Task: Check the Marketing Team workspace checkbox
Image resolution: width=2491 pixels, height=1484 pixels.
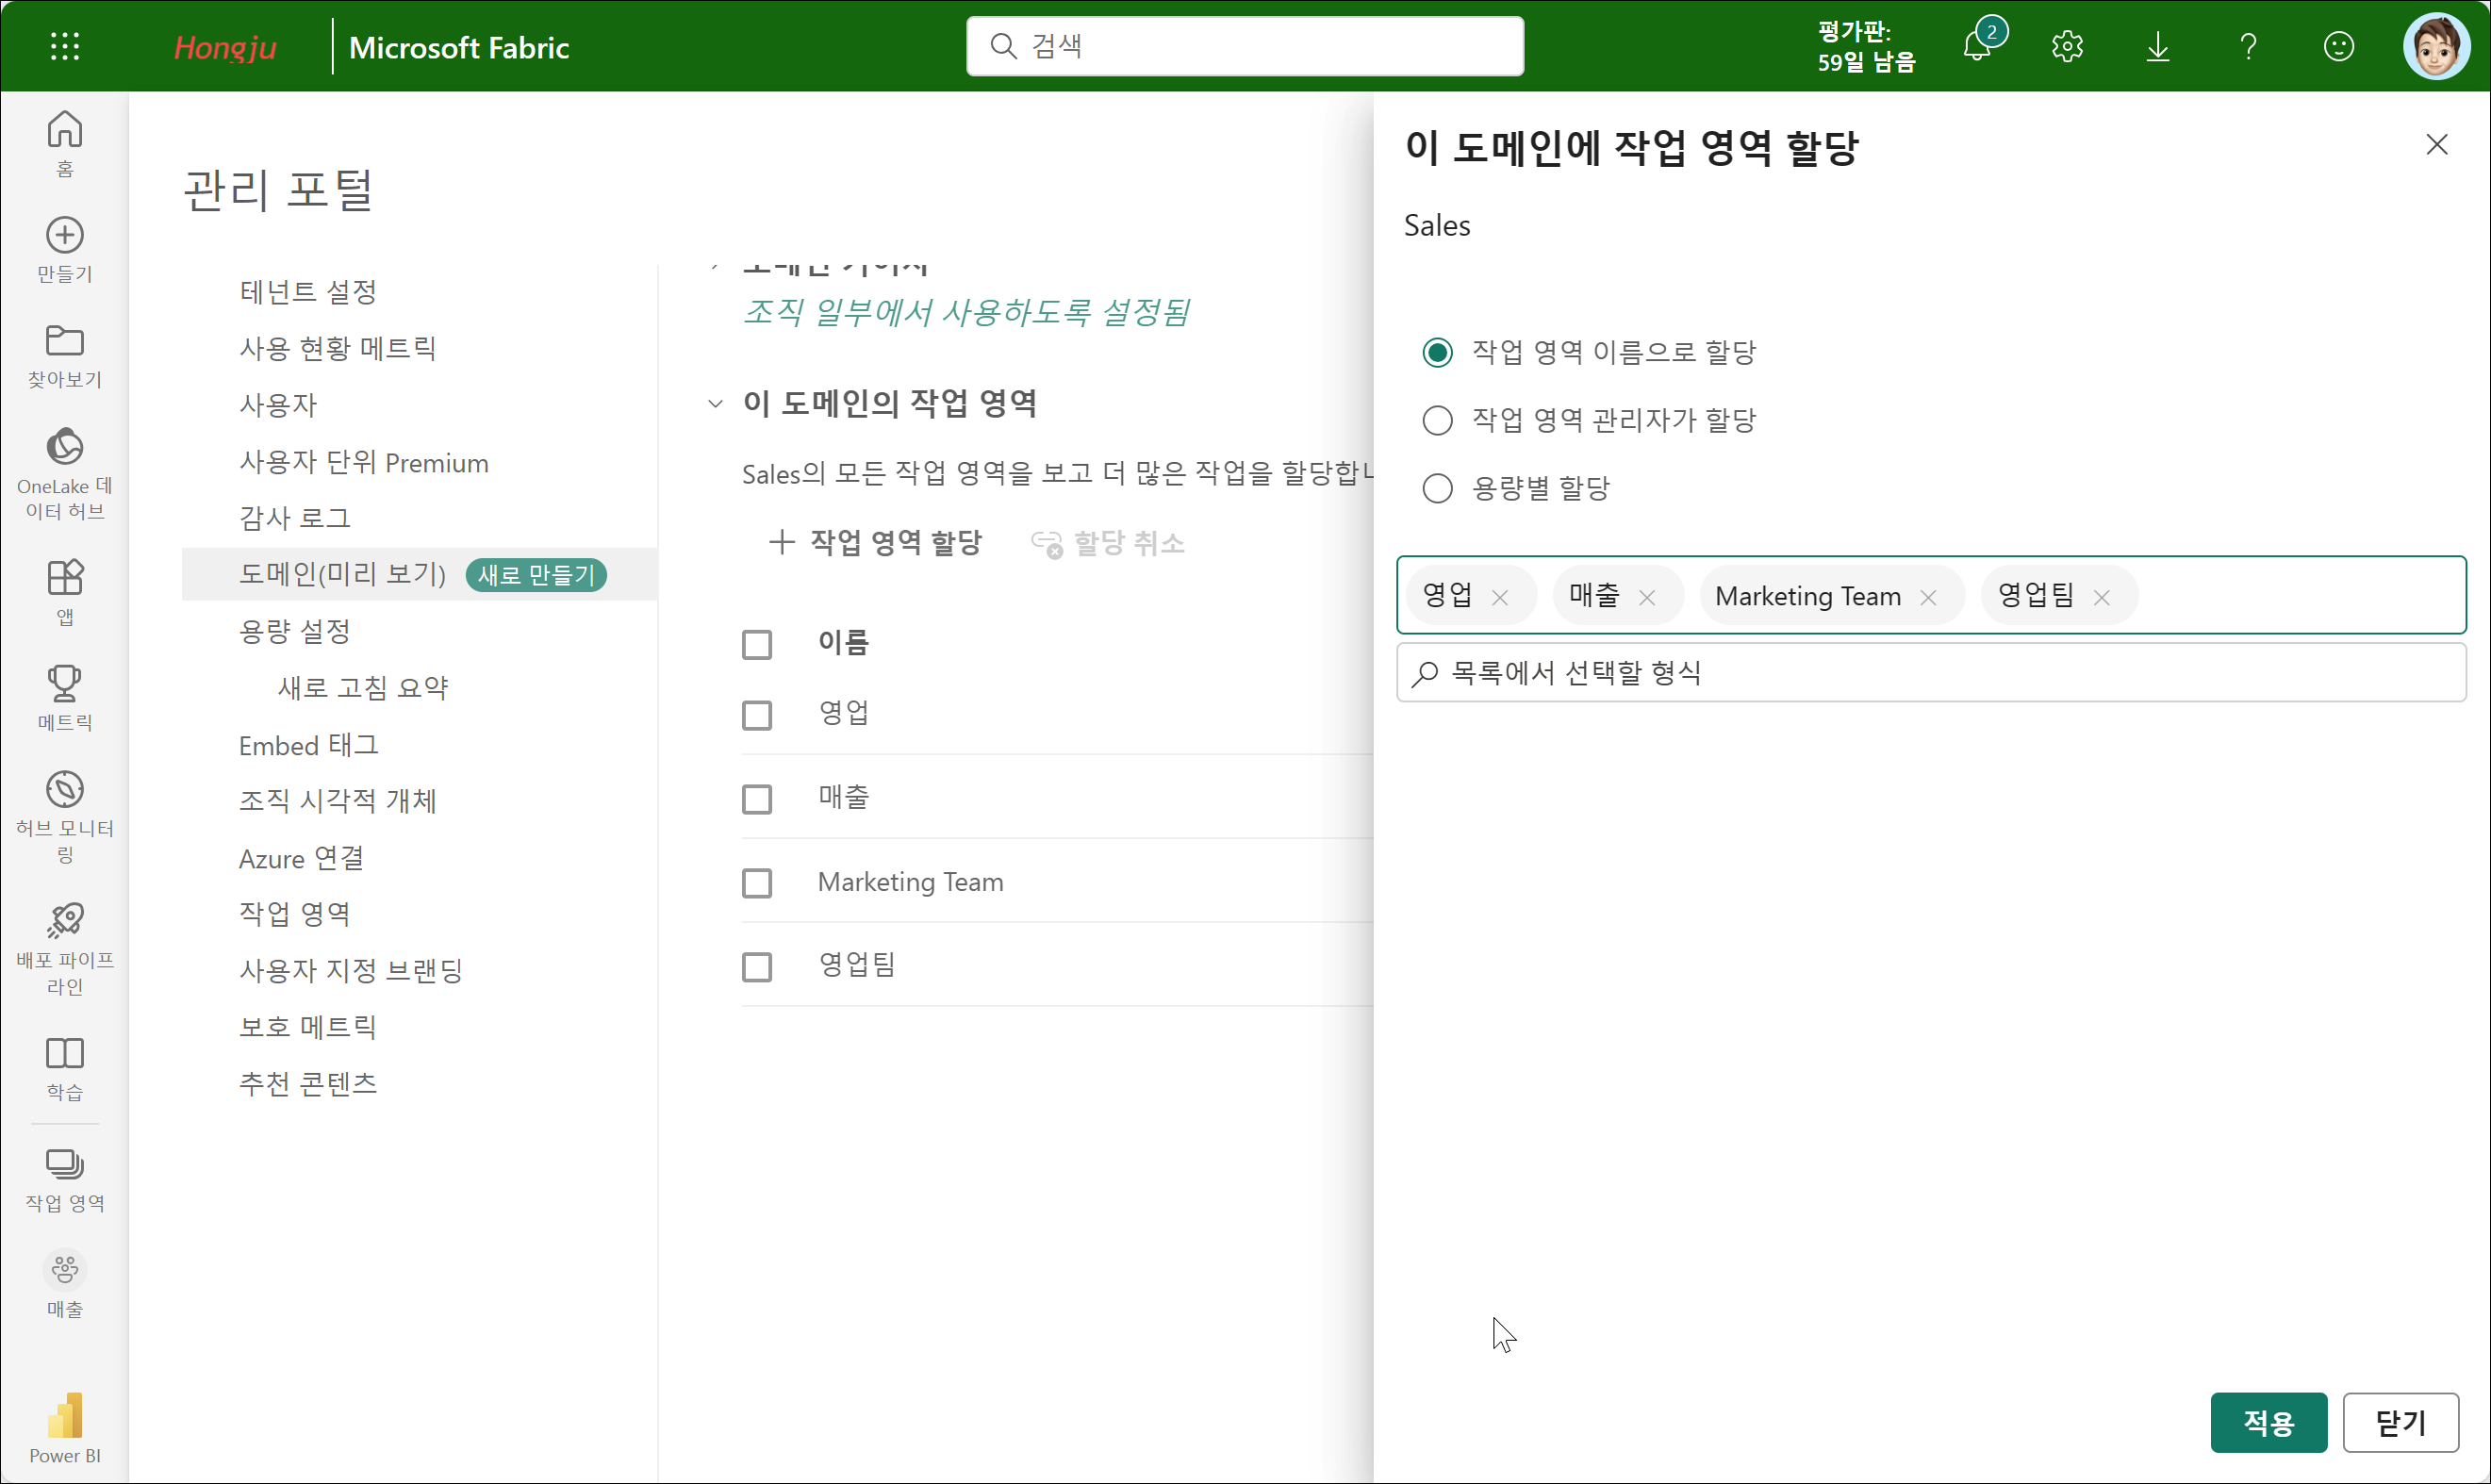Action: pyautogui.click(x=757, y=883)
